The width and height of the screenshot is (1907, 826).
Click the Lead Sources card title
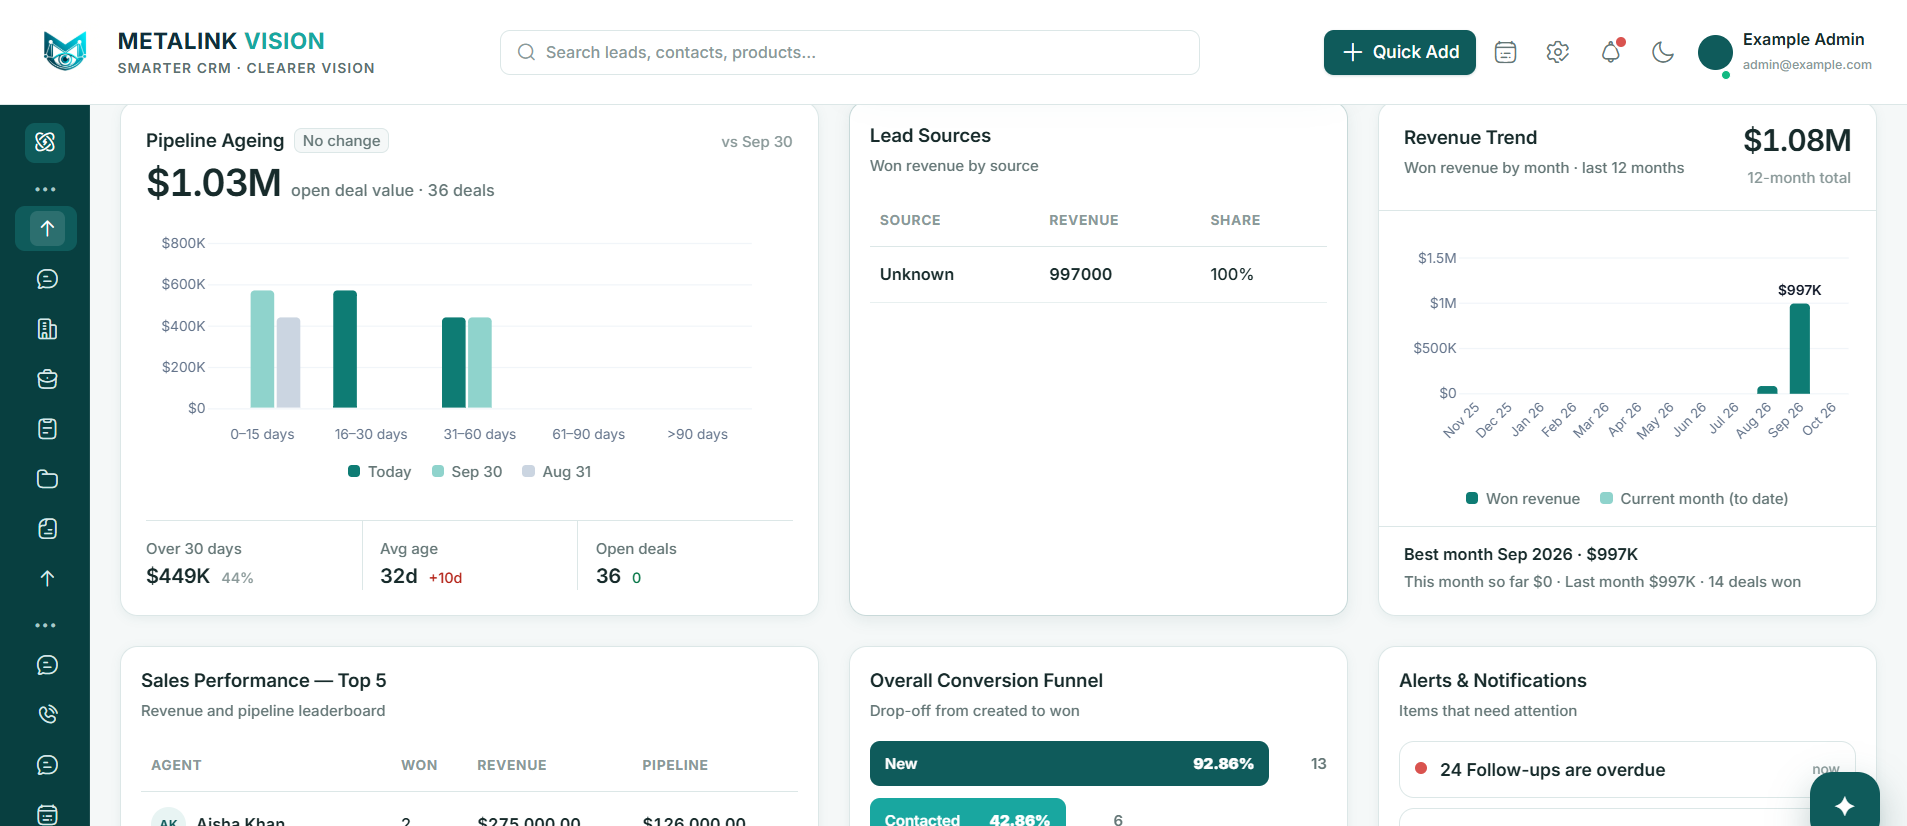[930, 136]
